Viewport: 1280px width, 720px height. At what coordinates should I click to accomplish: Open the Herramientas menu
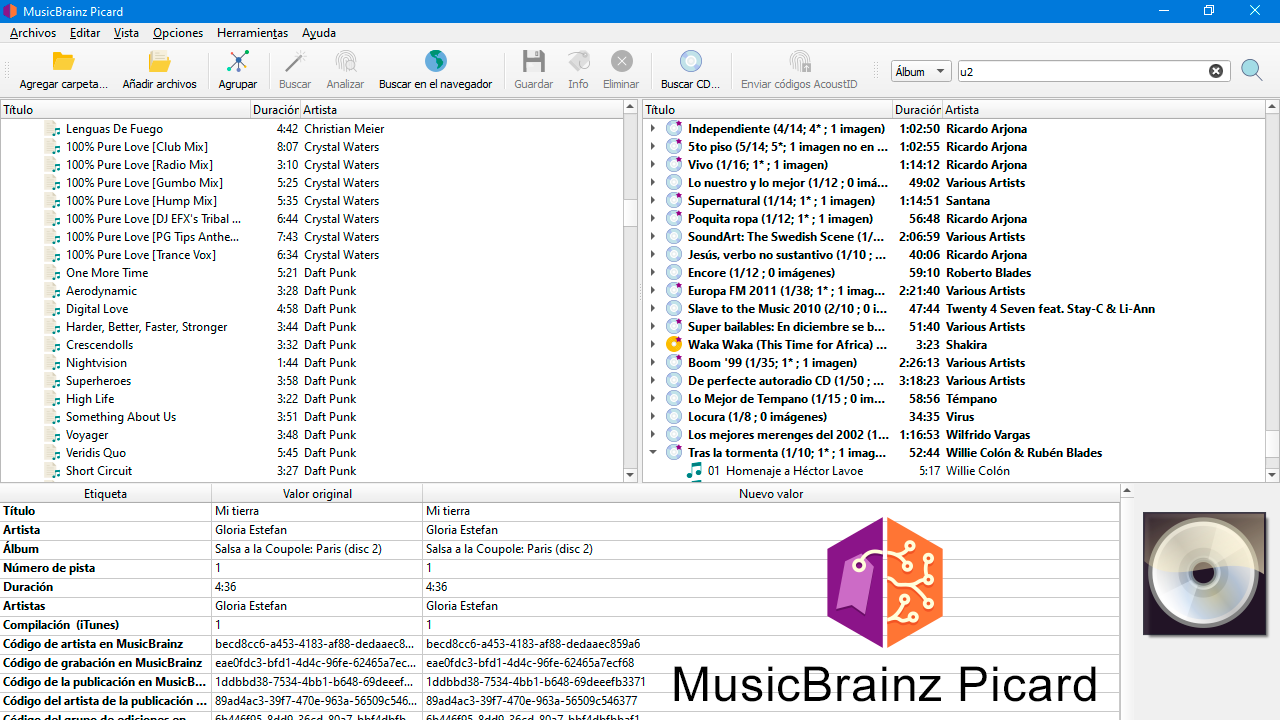pyautogui.click(x=252, y=33)
